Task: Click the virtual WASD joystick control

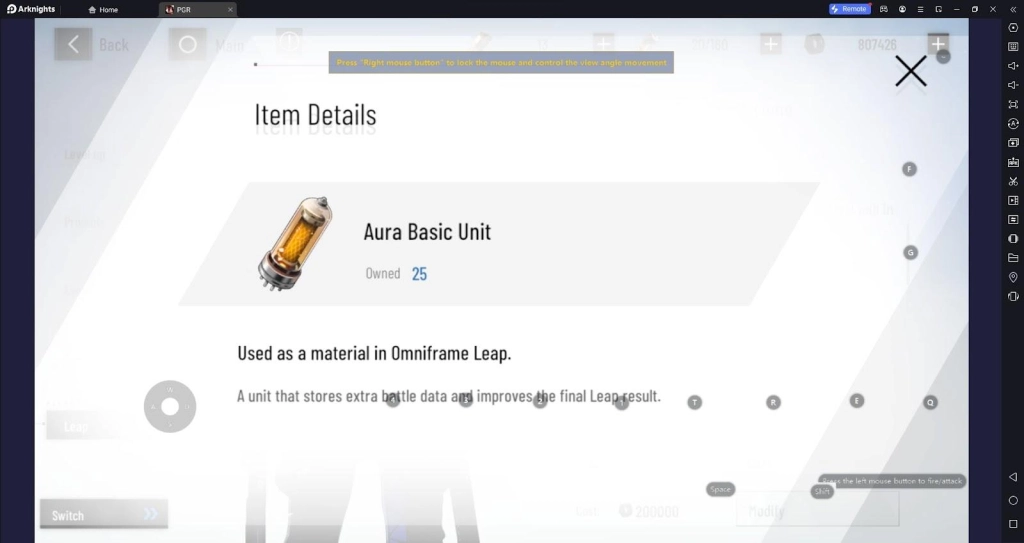Action: (x=170, y=406)
